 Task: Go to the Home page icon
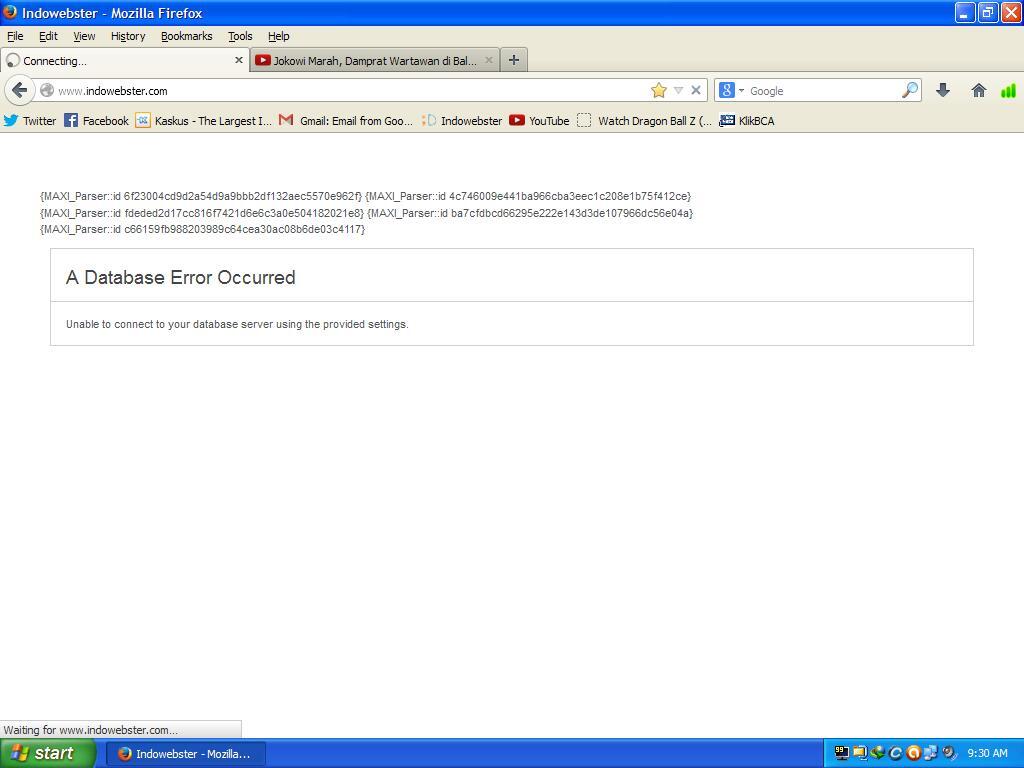[978, 90]
